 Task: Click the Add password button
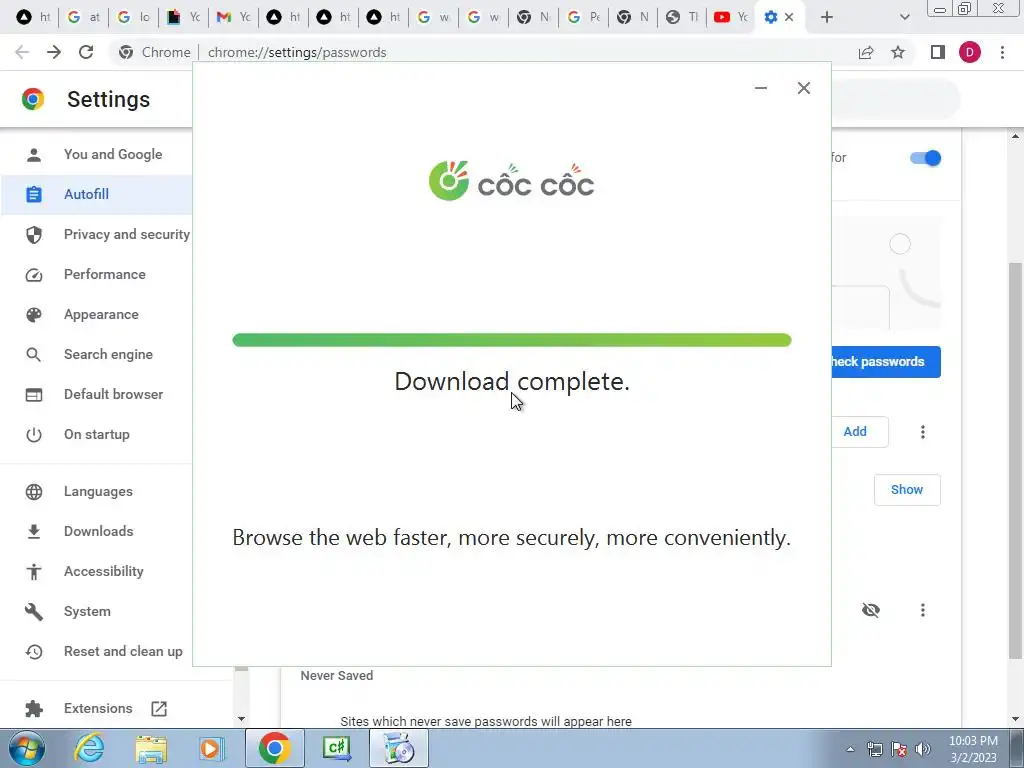859,432
